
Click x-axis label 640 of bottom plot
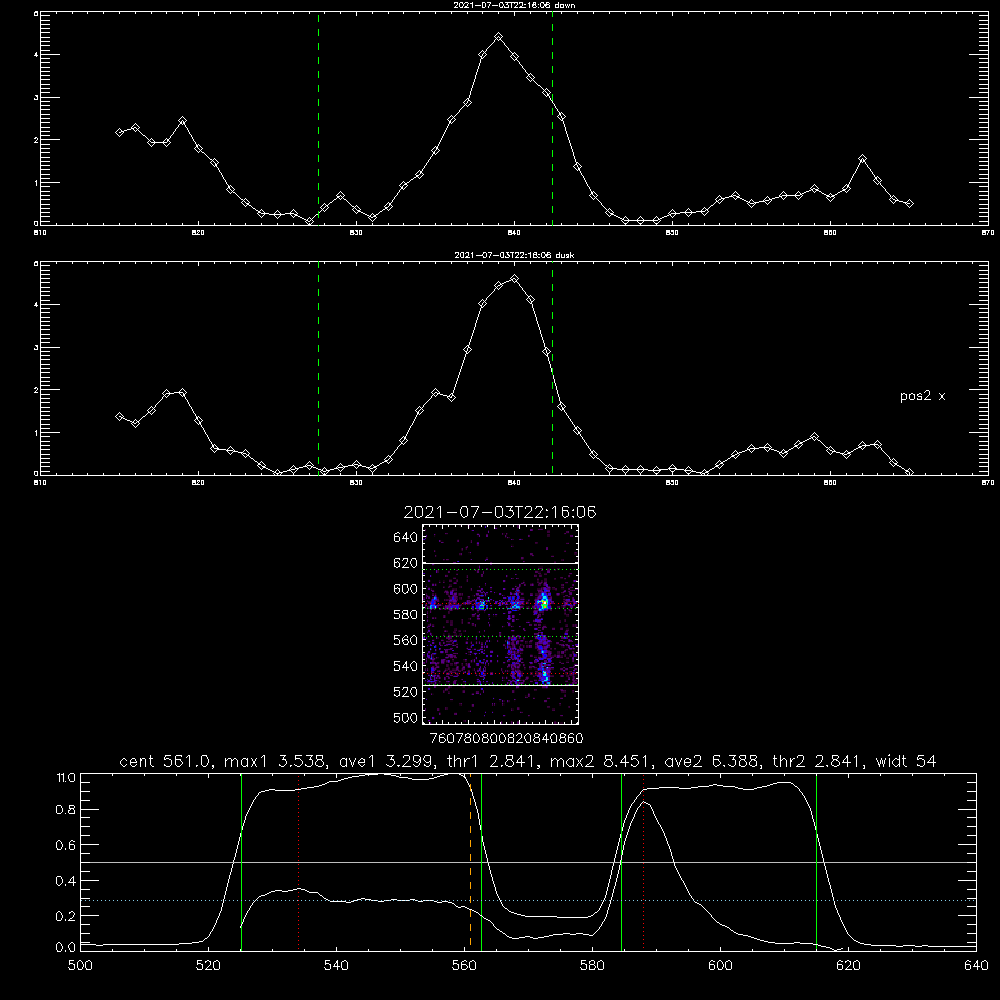pyautogui.click(x=976, y=966)
